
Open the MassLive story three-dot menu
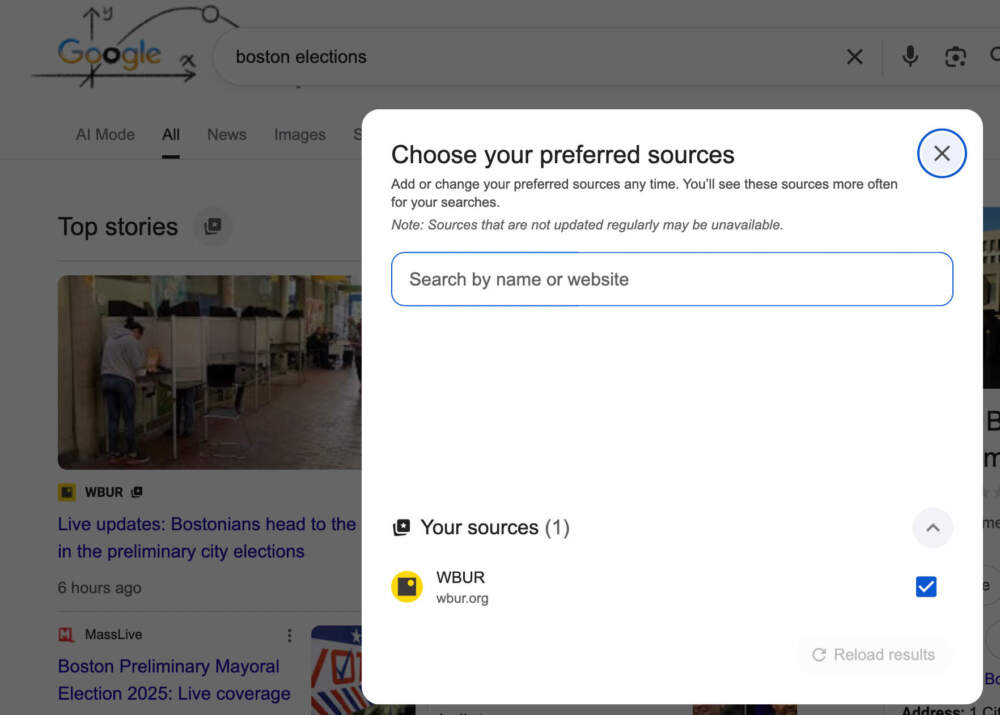290,635
